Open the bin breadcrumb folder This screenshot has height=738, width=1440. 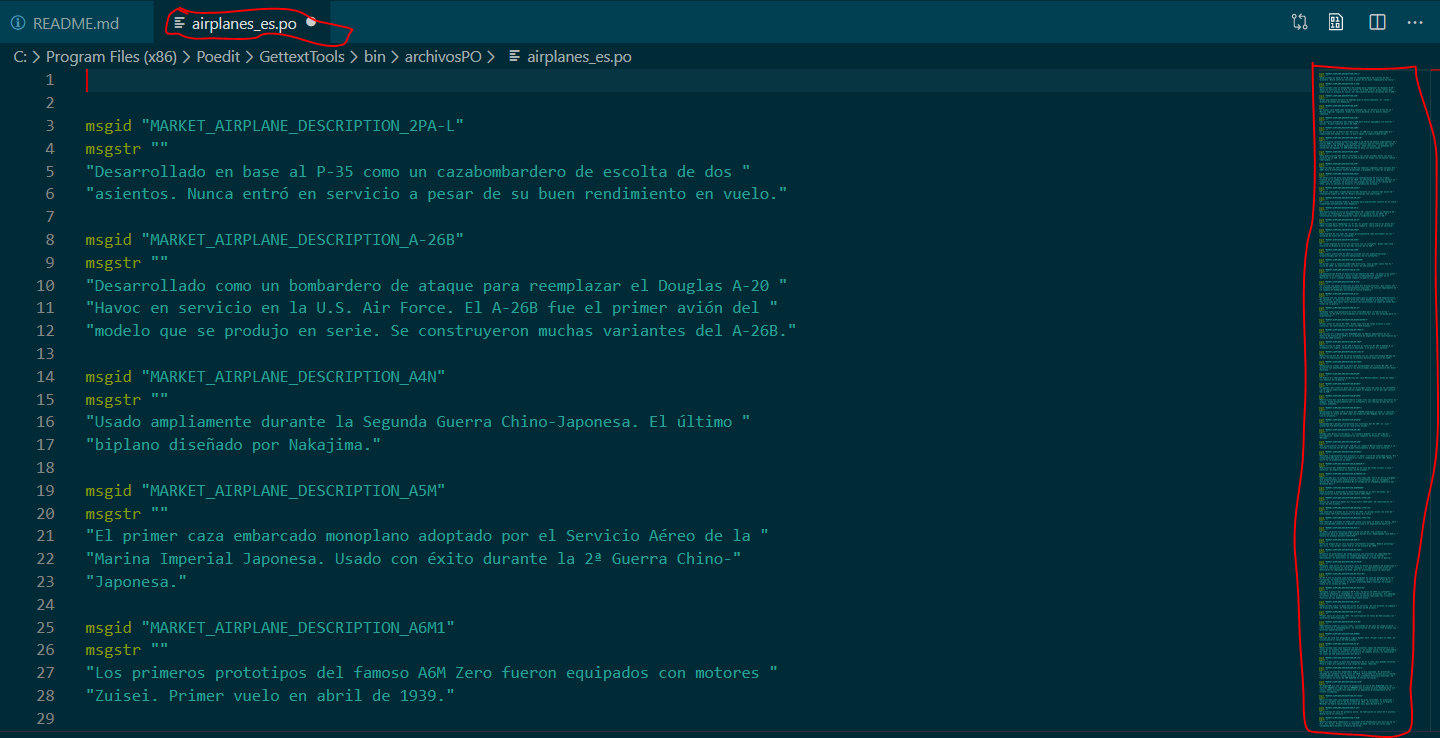point(374,57)
